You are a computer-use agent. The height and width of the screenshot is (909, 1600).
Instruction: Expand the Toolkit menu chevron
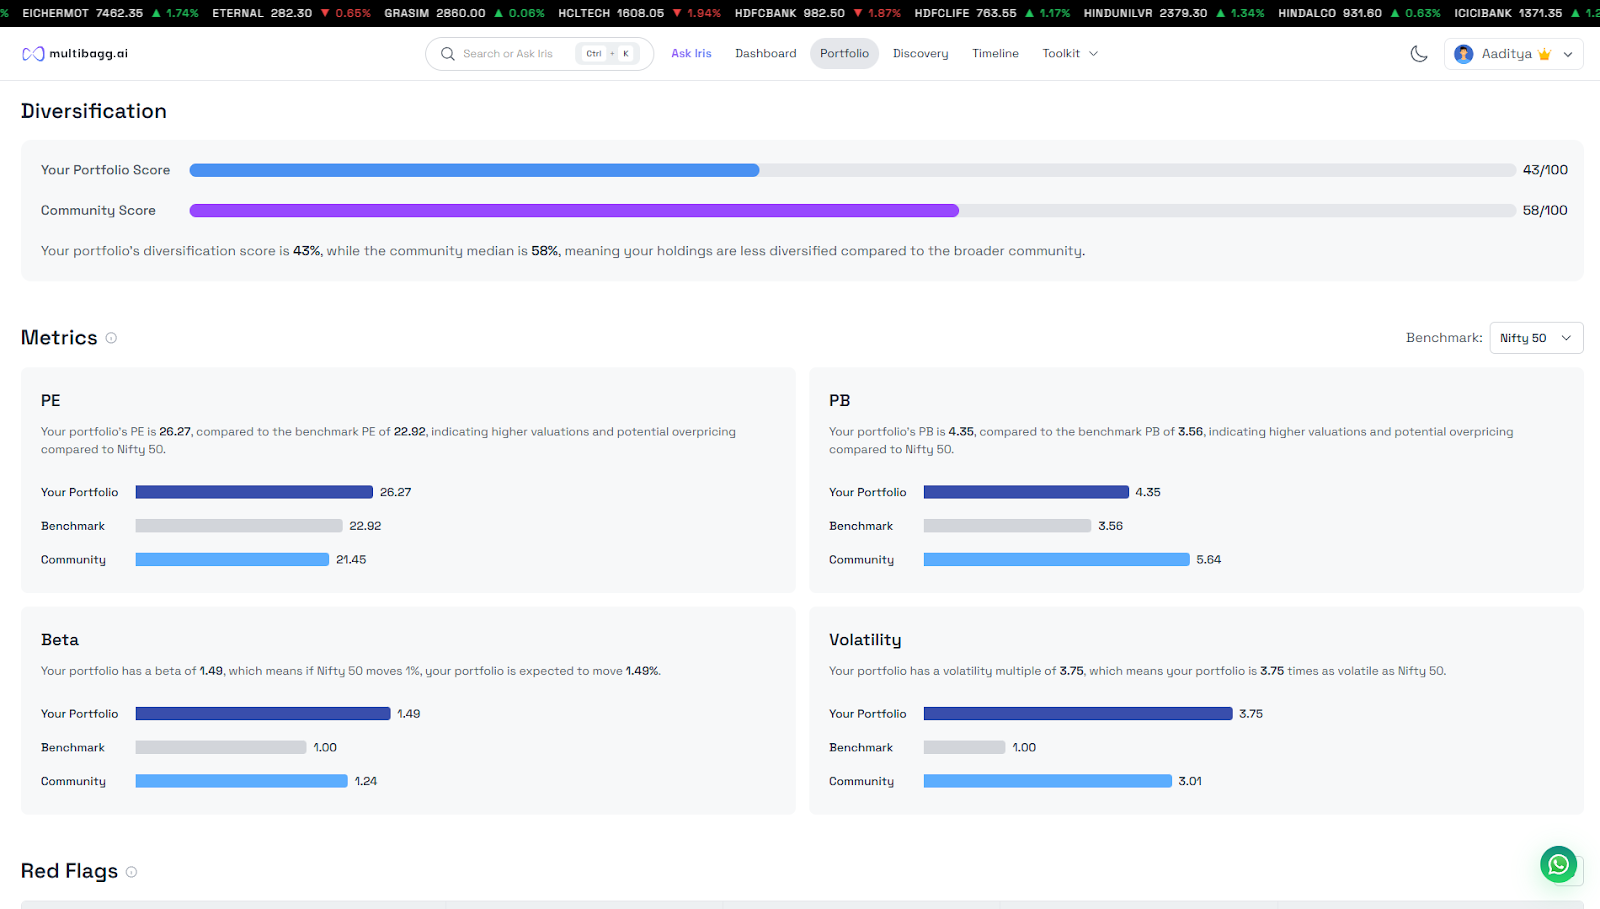click(1094, 53)
